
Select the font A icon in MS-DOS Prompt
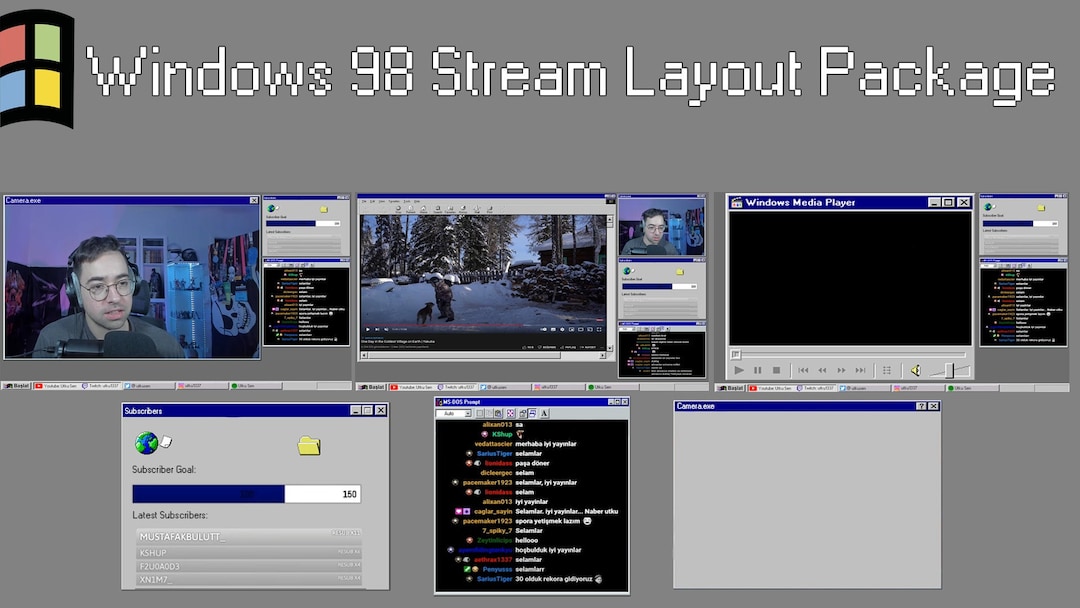pyautogui.click(x=544, y=413)
